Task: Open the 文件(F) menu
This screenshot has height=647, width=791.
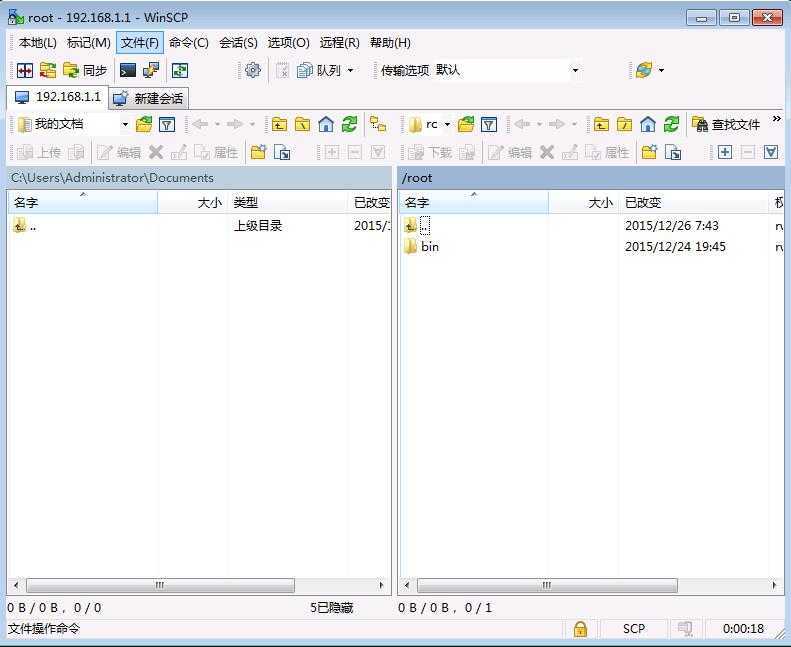Action: (140, 42)
